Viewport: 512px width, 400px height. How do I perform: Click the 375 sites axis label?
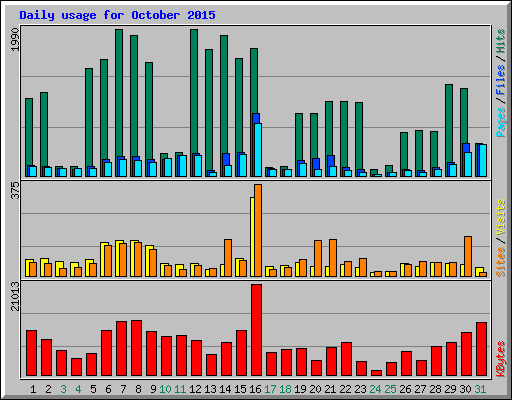point(15,190)
